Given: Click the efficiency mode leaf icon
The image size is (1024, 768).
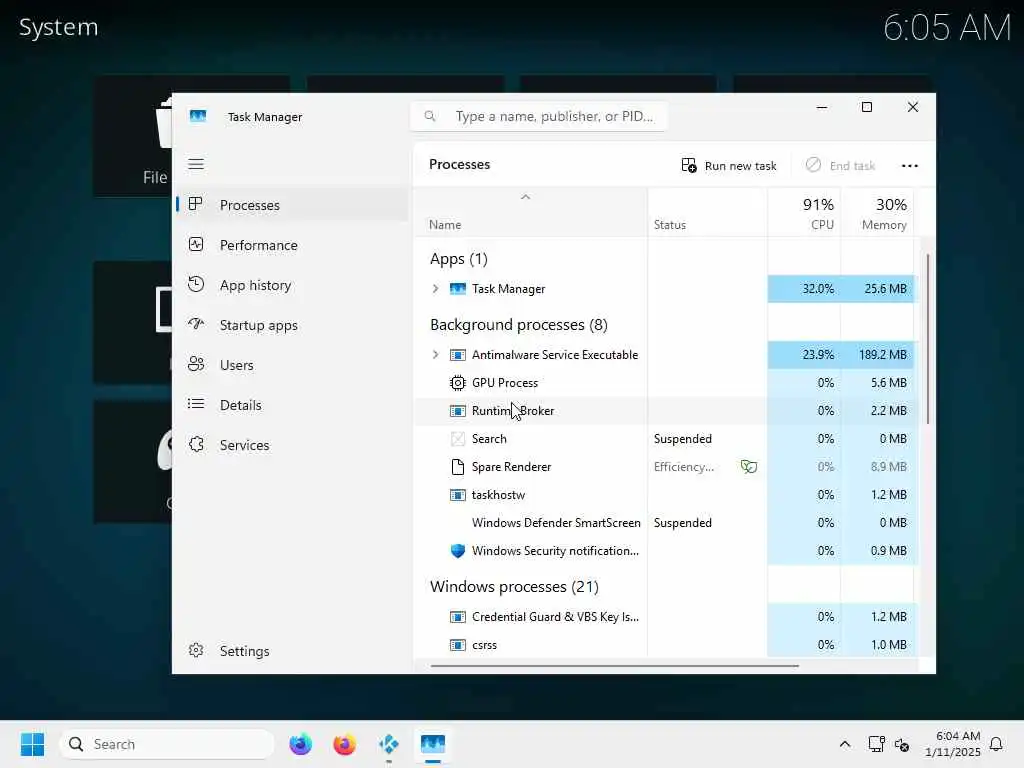Looking at the screenshot, I should (749, 466).
